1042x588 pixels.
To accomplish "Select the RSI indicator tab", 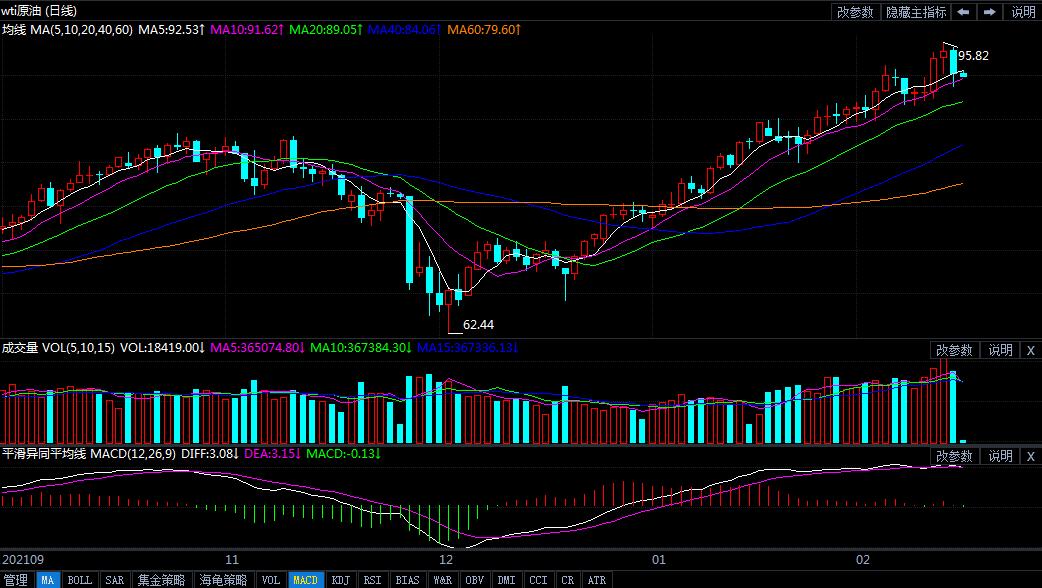I will [x=373, y=580].
